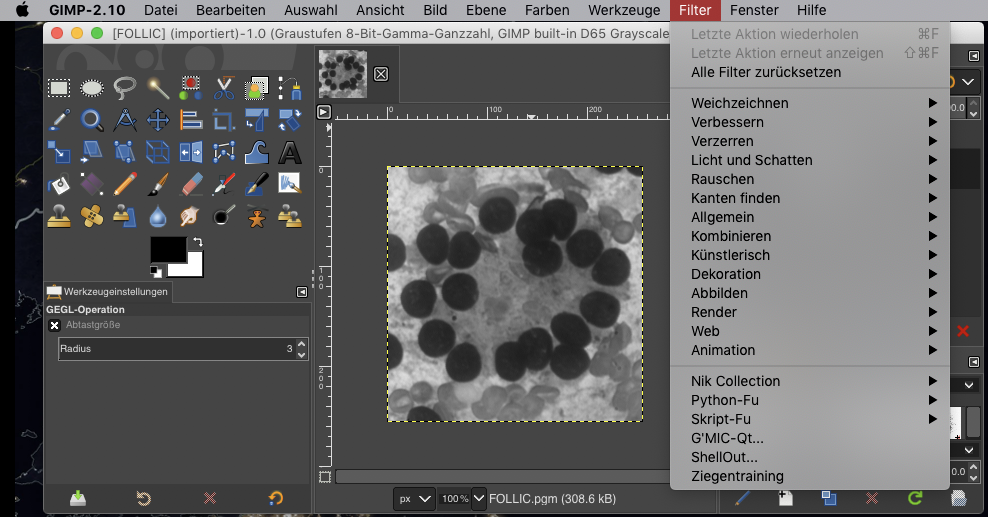Launch G'MIC-Qt... filter
The image size is (988, 517).
click(x=727, y=438)
